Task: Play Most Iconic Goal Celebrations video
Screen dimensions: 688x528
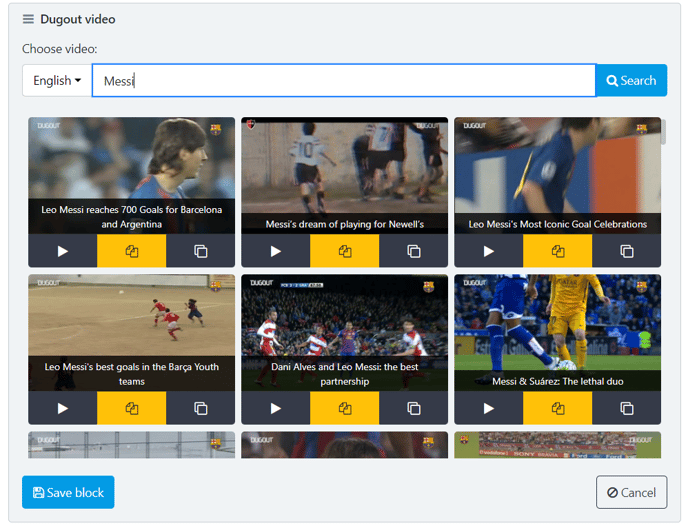Action: point(489,251)
